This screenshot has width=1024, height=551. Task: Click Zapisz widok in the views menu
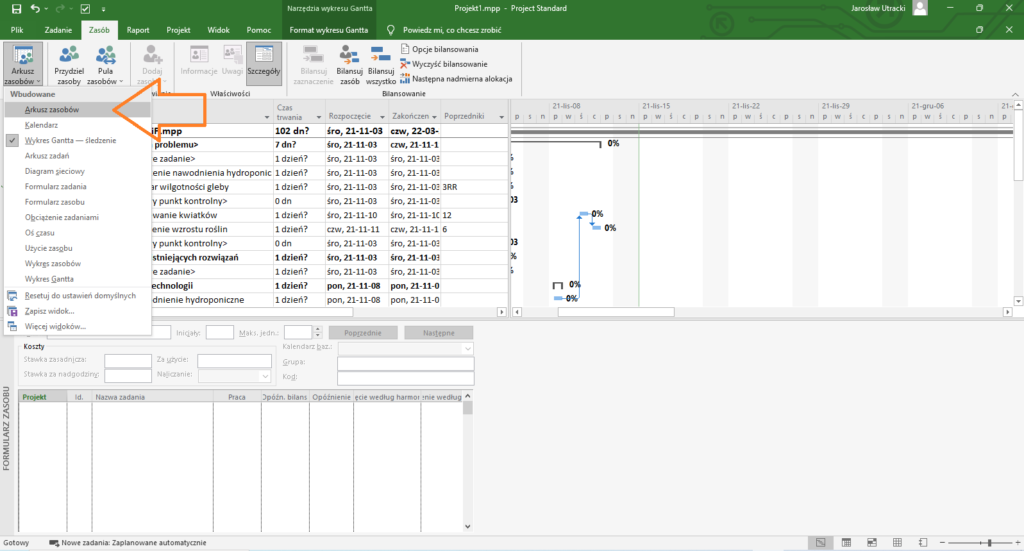[x=54, y=311]
